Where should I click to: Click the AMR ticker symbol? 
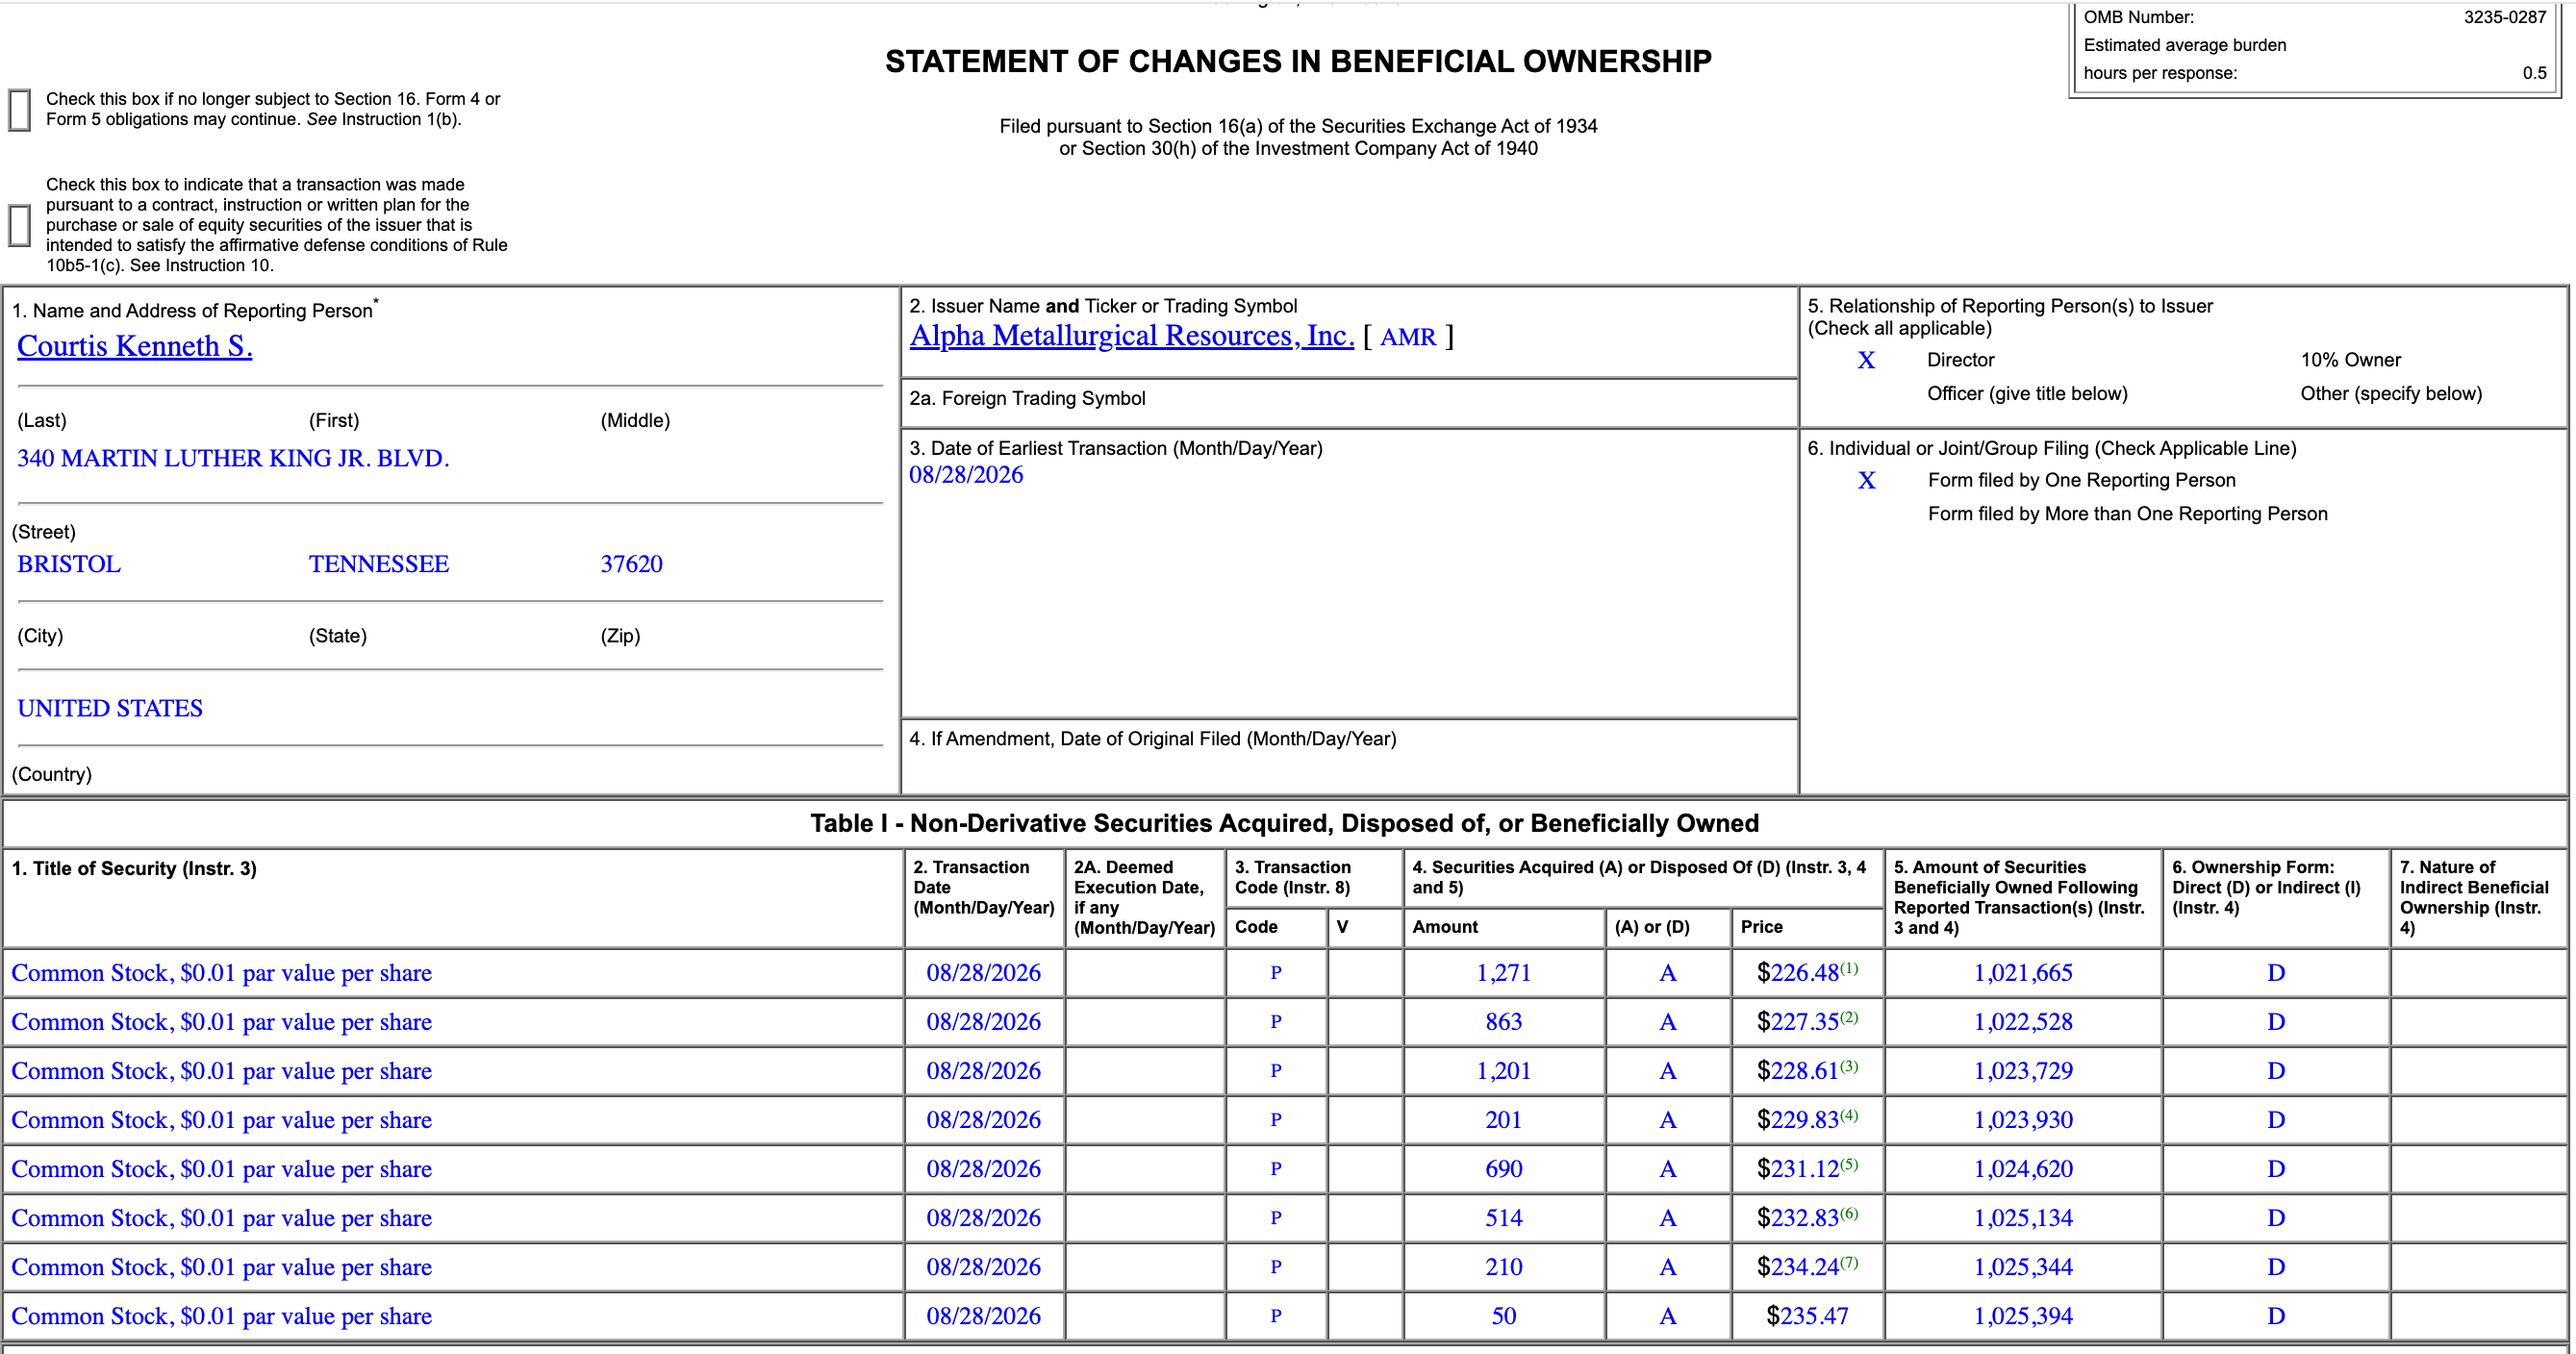point(1408,337)
